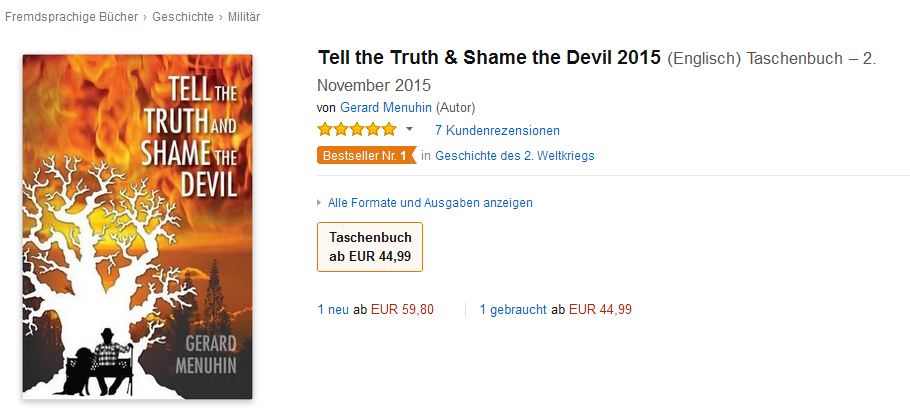Read the 7 Kundenrezensionen
Screen dimensions: 910x413
pos(497,130)
